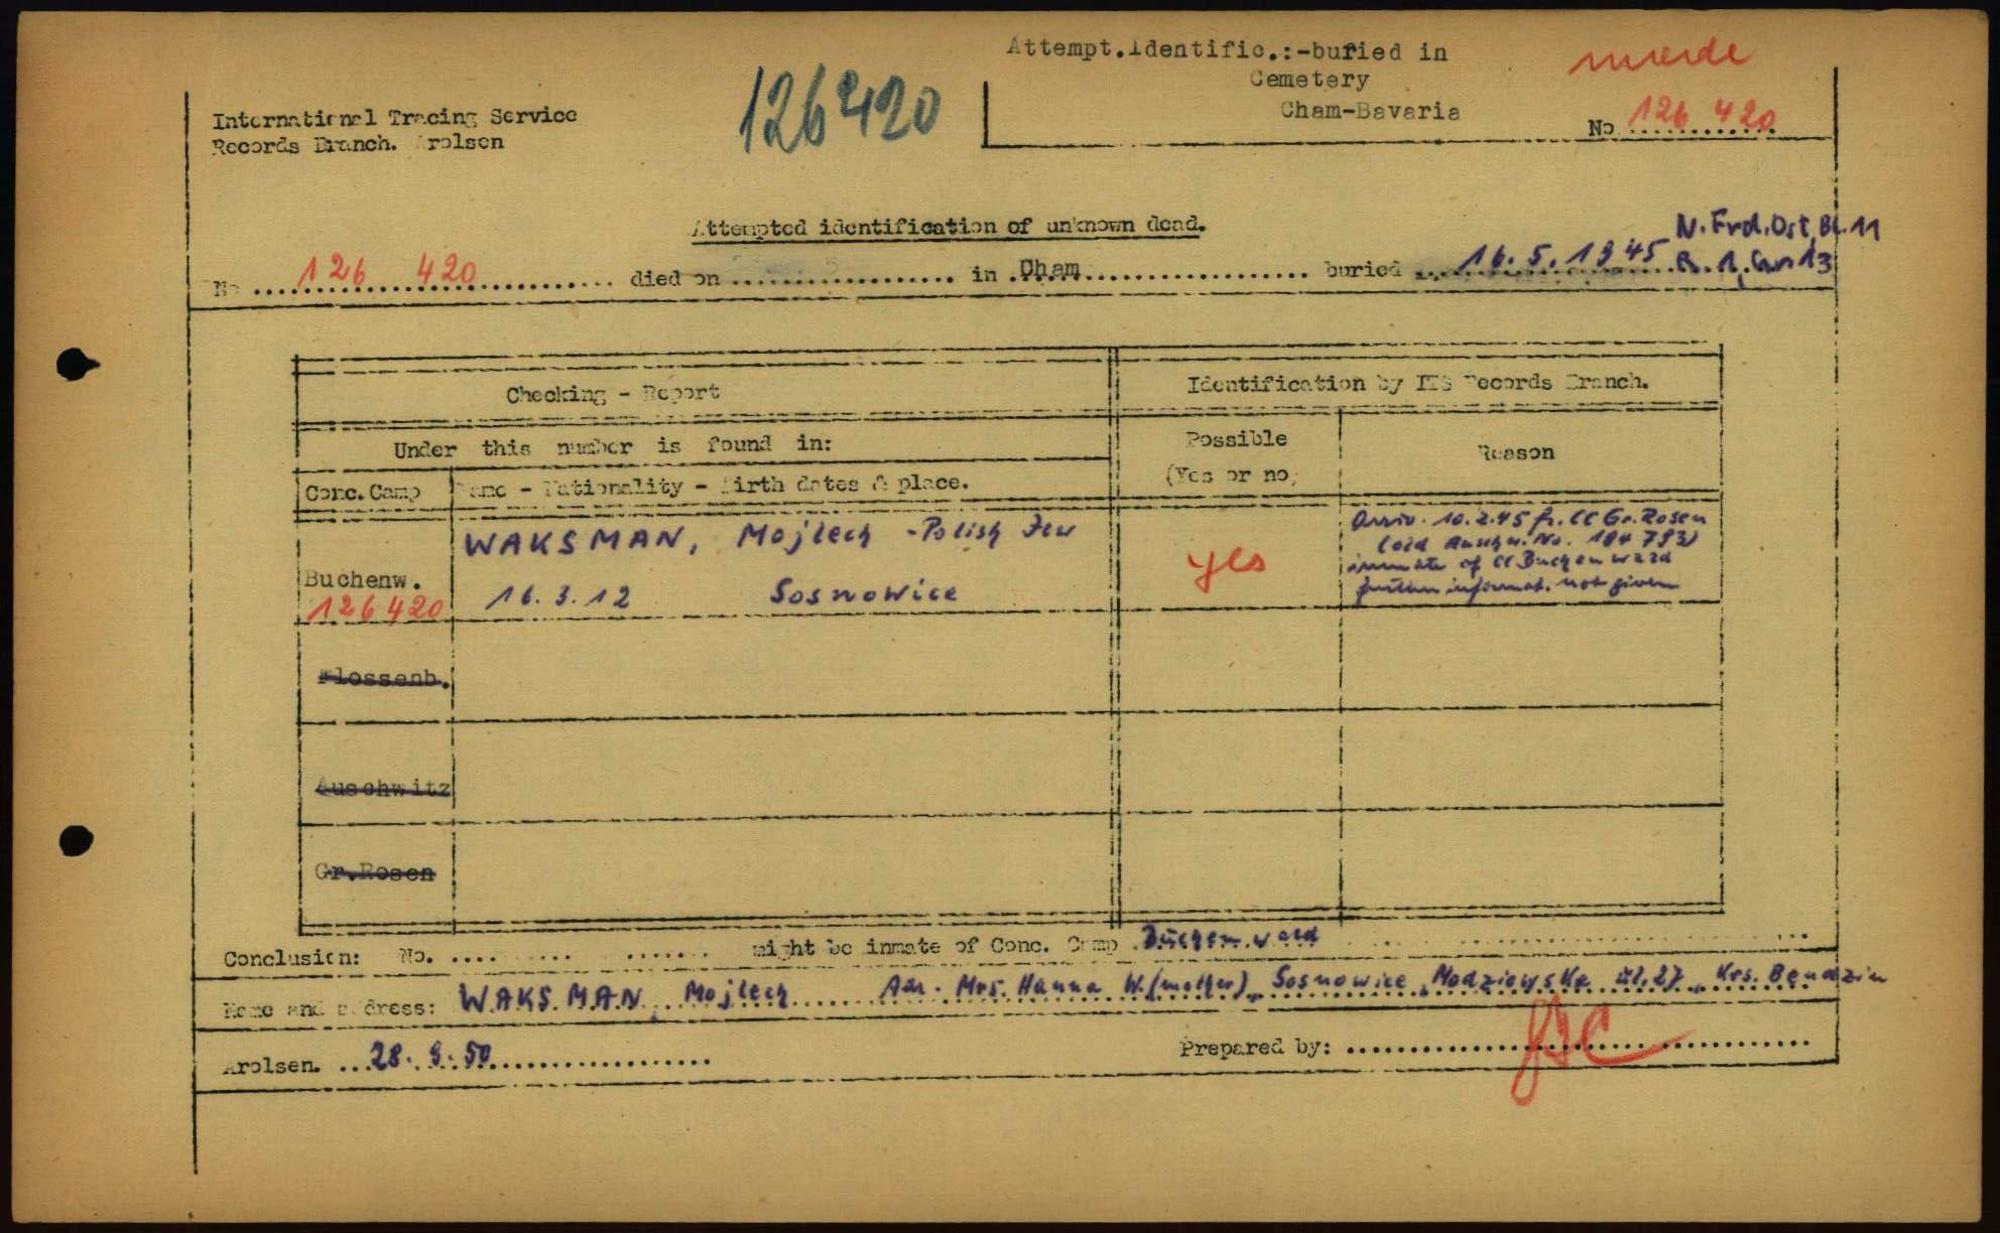This screenshot has width=2000, height=1233.
Task: Click the handwritten name 'WAKSMAN, Mojlech' in table
Action: (x=667, y=540)
